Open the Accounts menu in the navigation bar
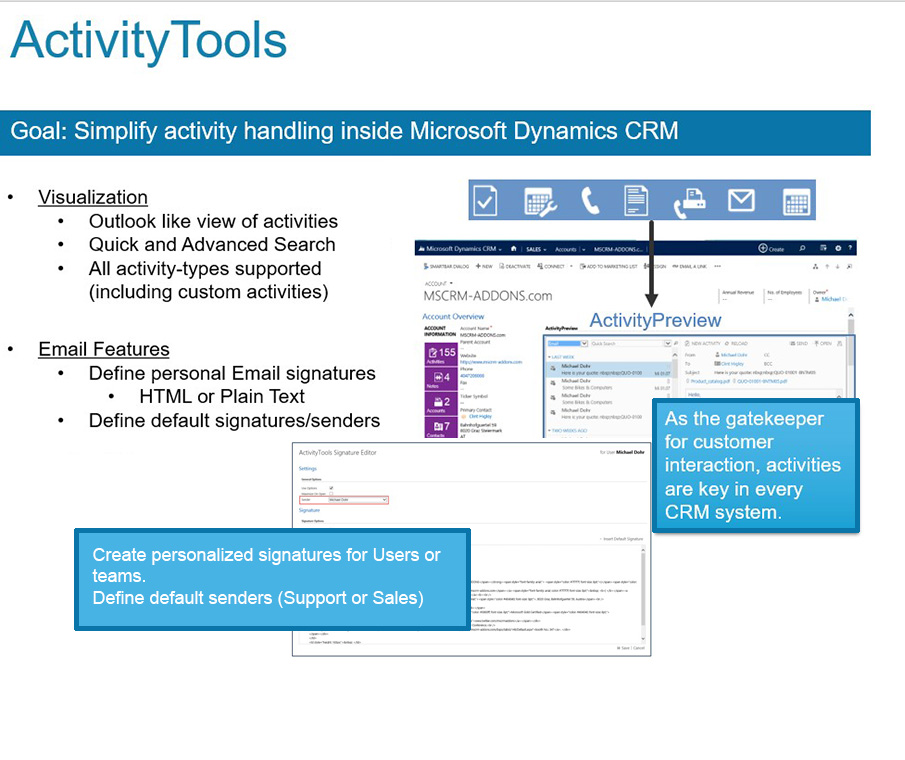Viewport: 905px width, 760px height. click(x=567, y=248)
